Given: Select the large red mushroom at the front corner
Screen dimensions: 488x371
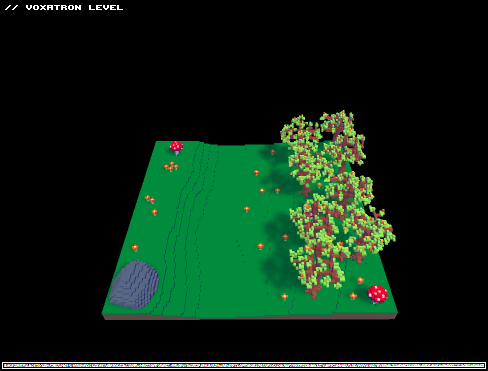Looking at the screenshot, I should [x=377, y=294].
